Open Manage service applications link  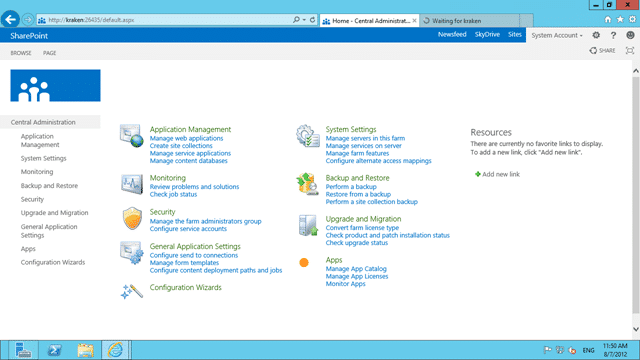tap(190, 153)
